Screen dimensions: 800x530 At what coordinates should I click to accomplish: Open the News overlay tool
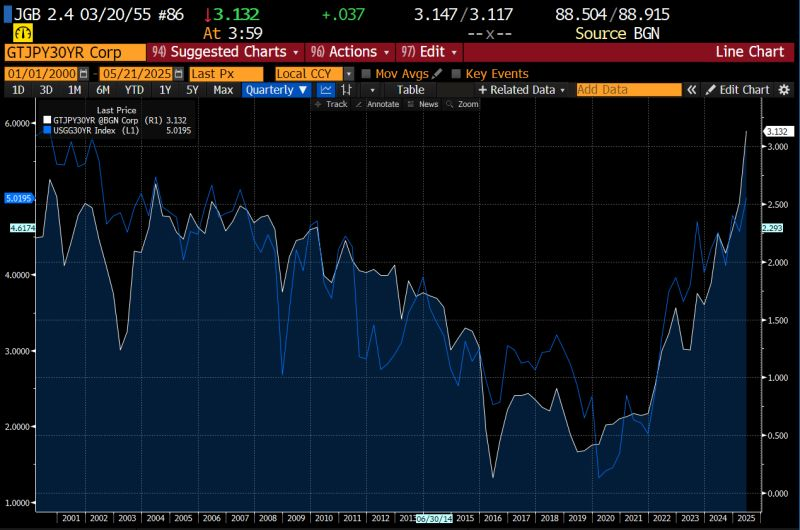(423, 104)
